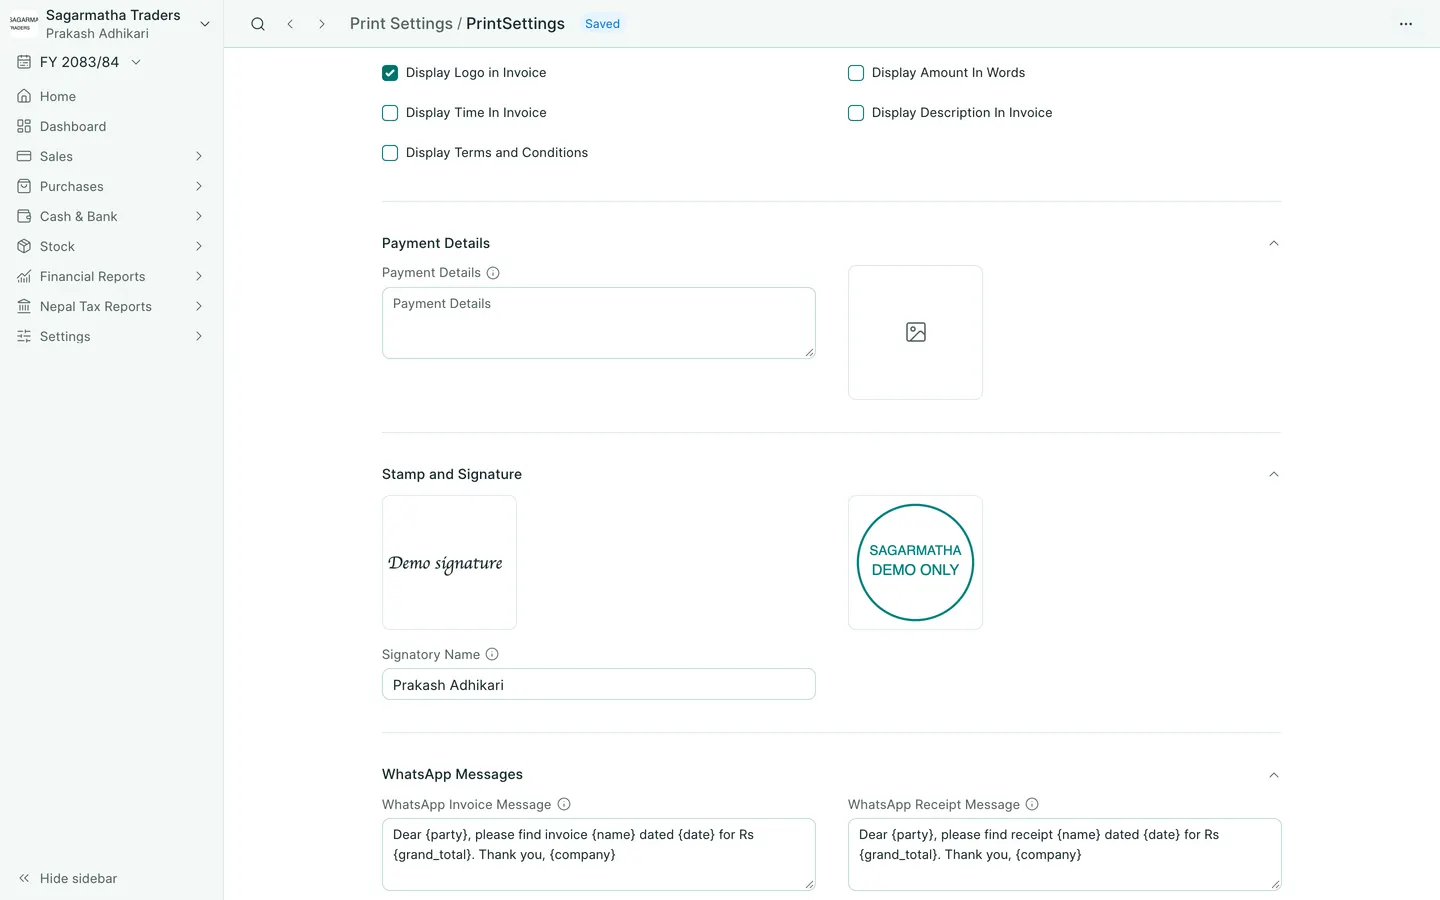This screenshot has width=1440, height=900.
Task: Focus the Signatory Name input field
Action: pyautogui.click(x=599, y=684)
